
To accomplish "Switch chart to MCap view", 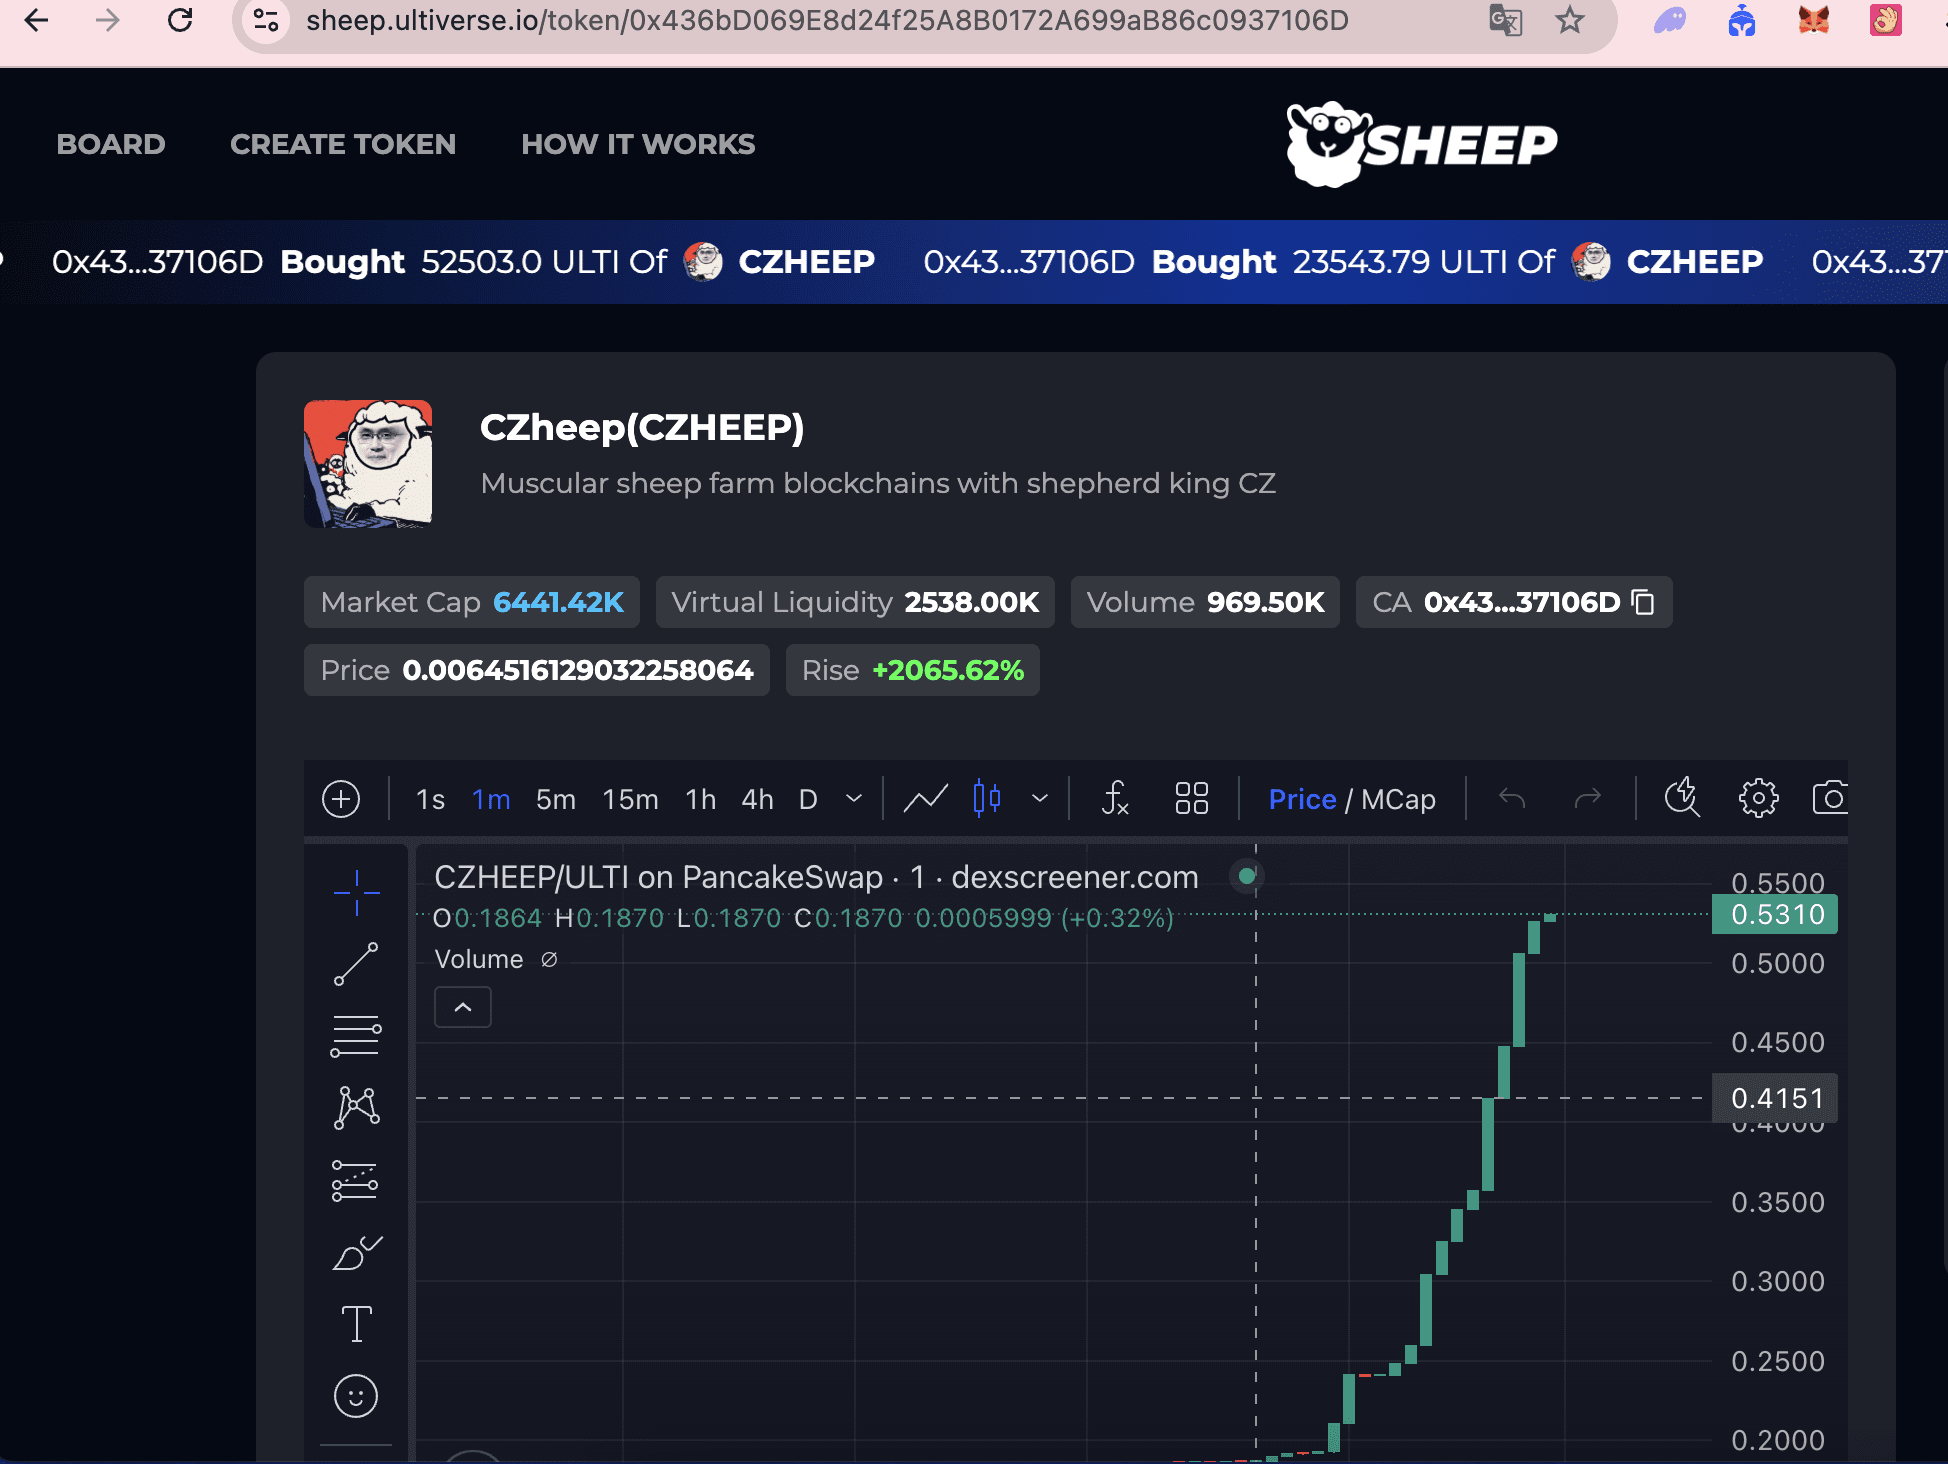I will (x=1398, y=799).
